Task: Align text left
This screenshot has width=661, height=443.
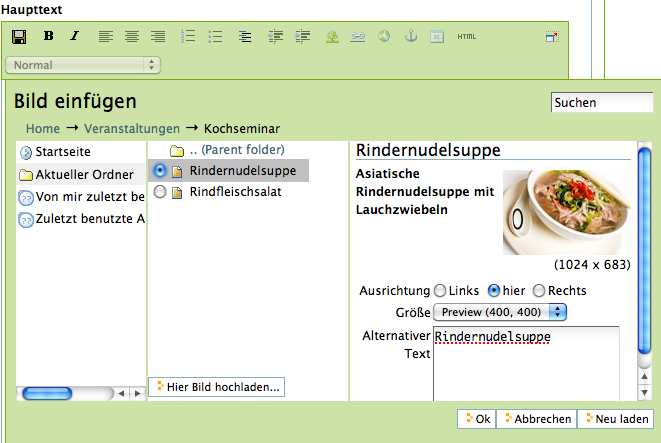Action: [x=106, y=37]
